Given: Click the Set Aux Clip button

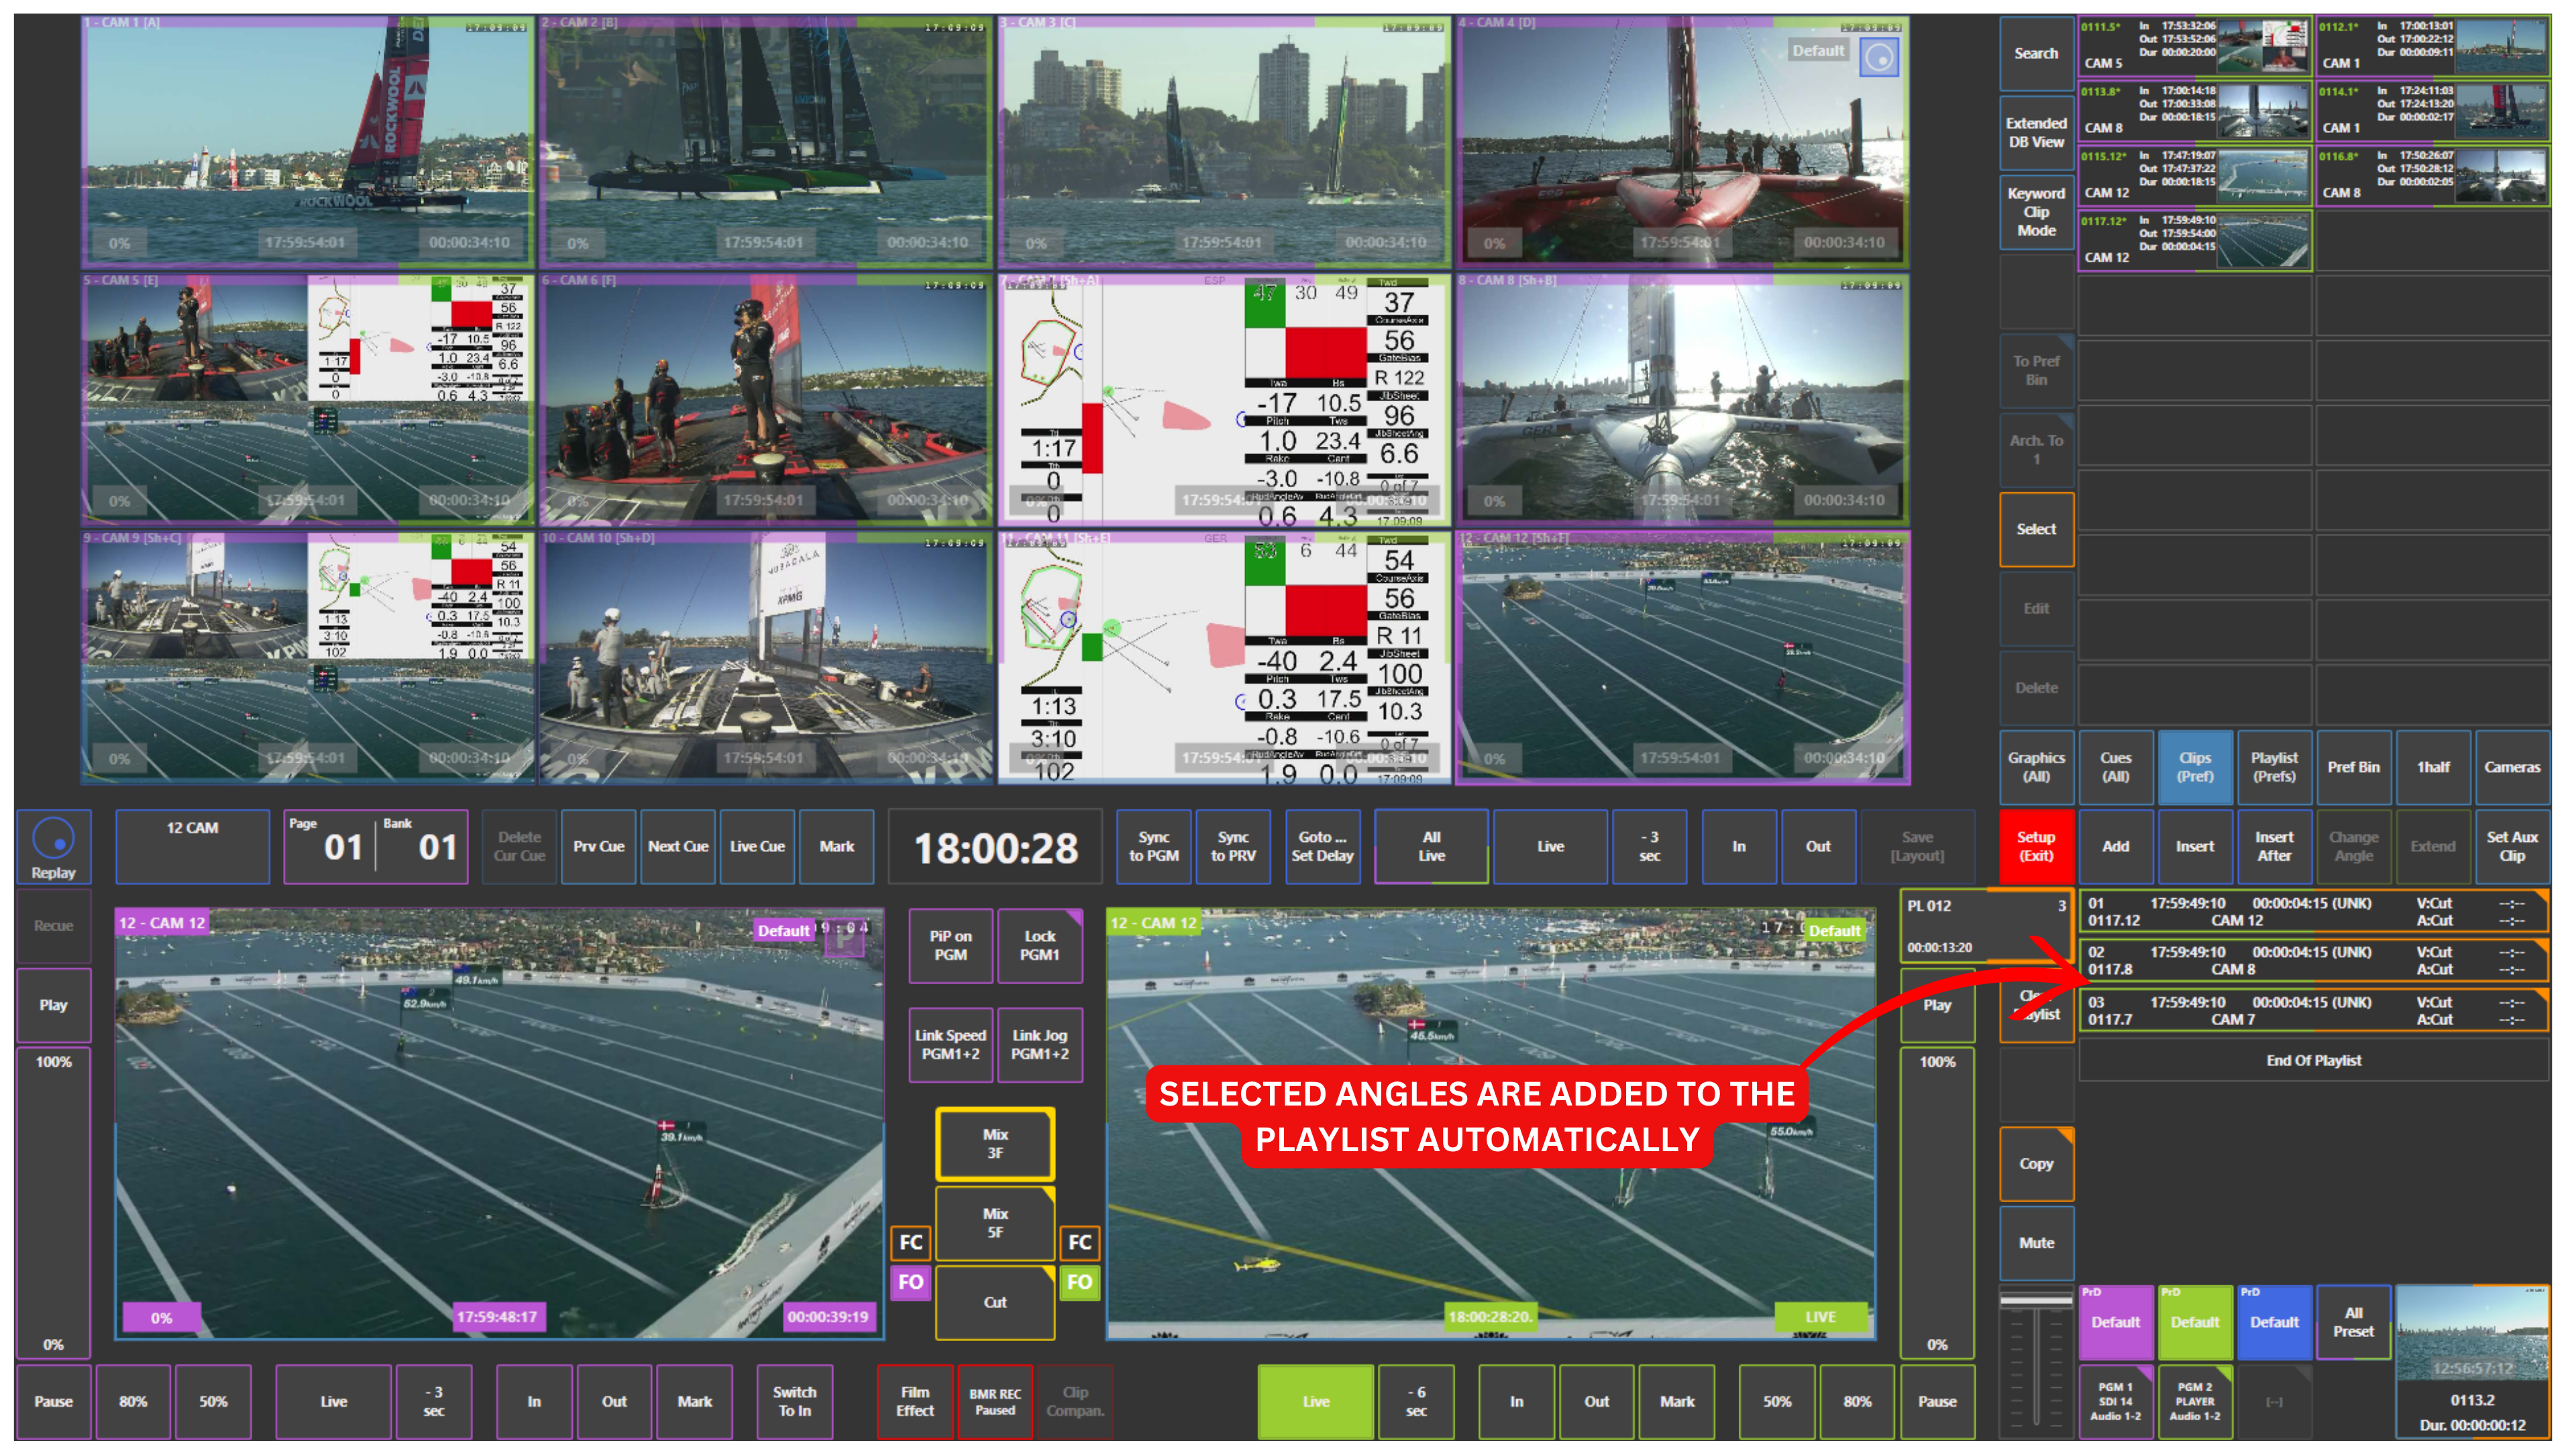Looking at the screenshot, I should 2512,846.
